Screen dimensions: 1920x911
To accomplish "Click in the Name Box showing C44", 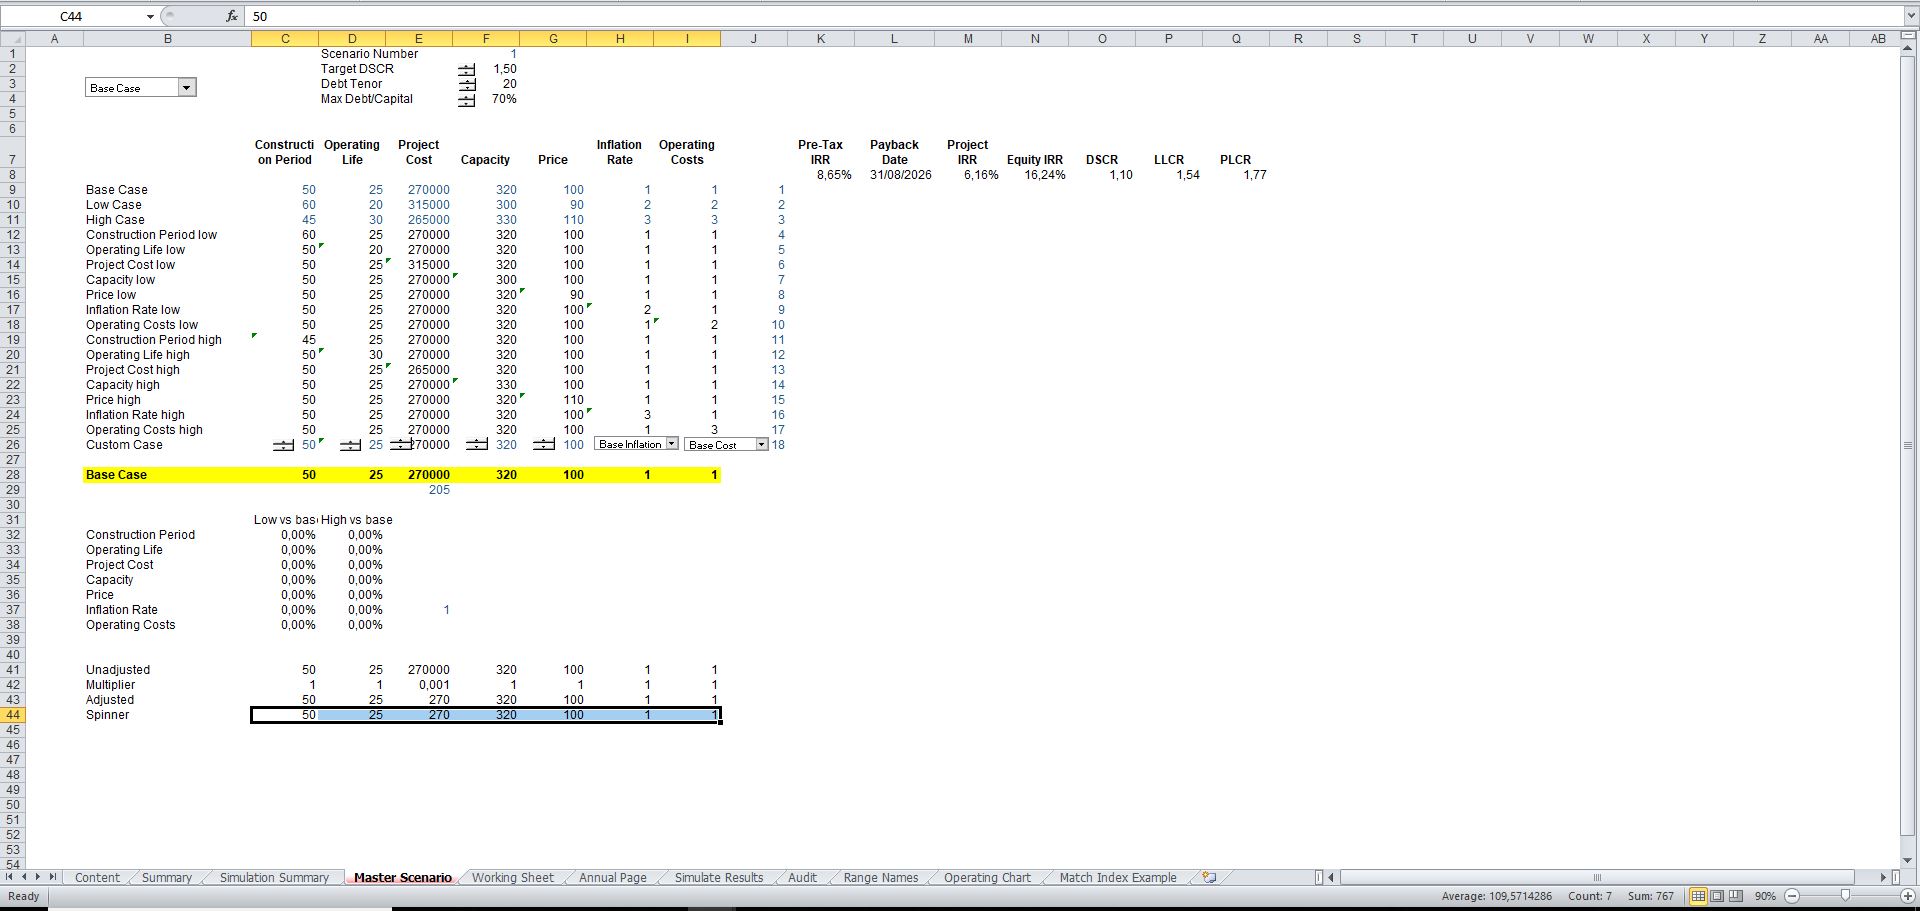I will point(100,16).
